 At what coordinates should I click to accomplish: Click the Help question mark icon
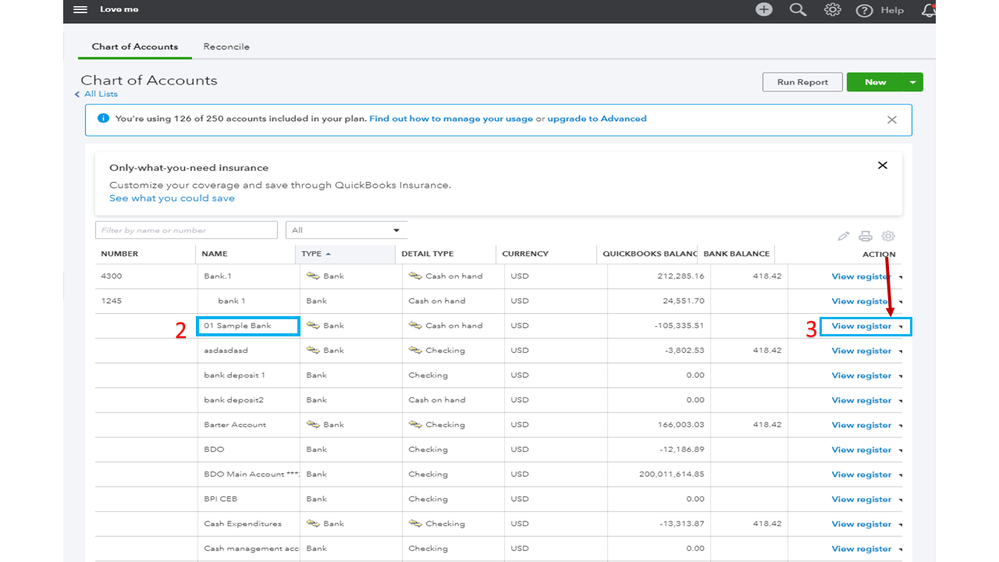coord(864,11)
